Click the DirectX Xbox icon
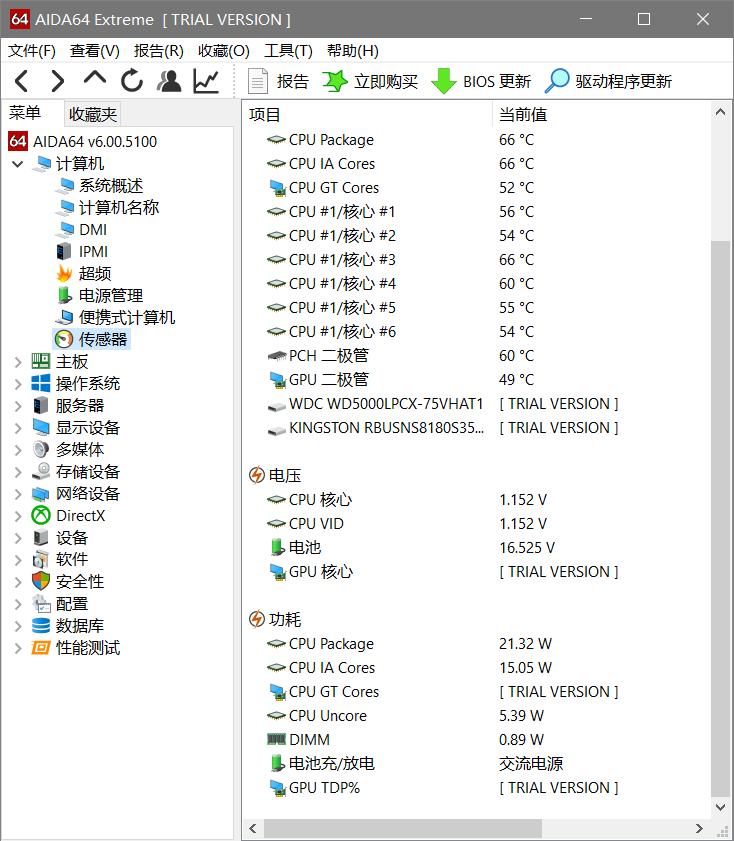The height and width of the screenshot is (841, 734). (x=41, y=516)
